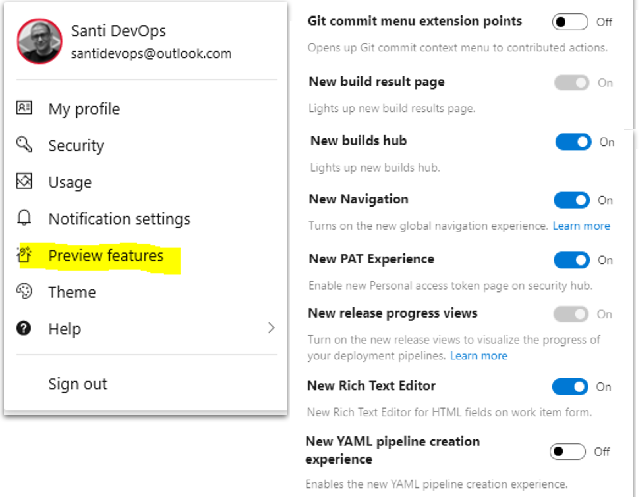Click the Notification settings bell icon
Viewport: 640px width, 500px height.
point(25,218)
